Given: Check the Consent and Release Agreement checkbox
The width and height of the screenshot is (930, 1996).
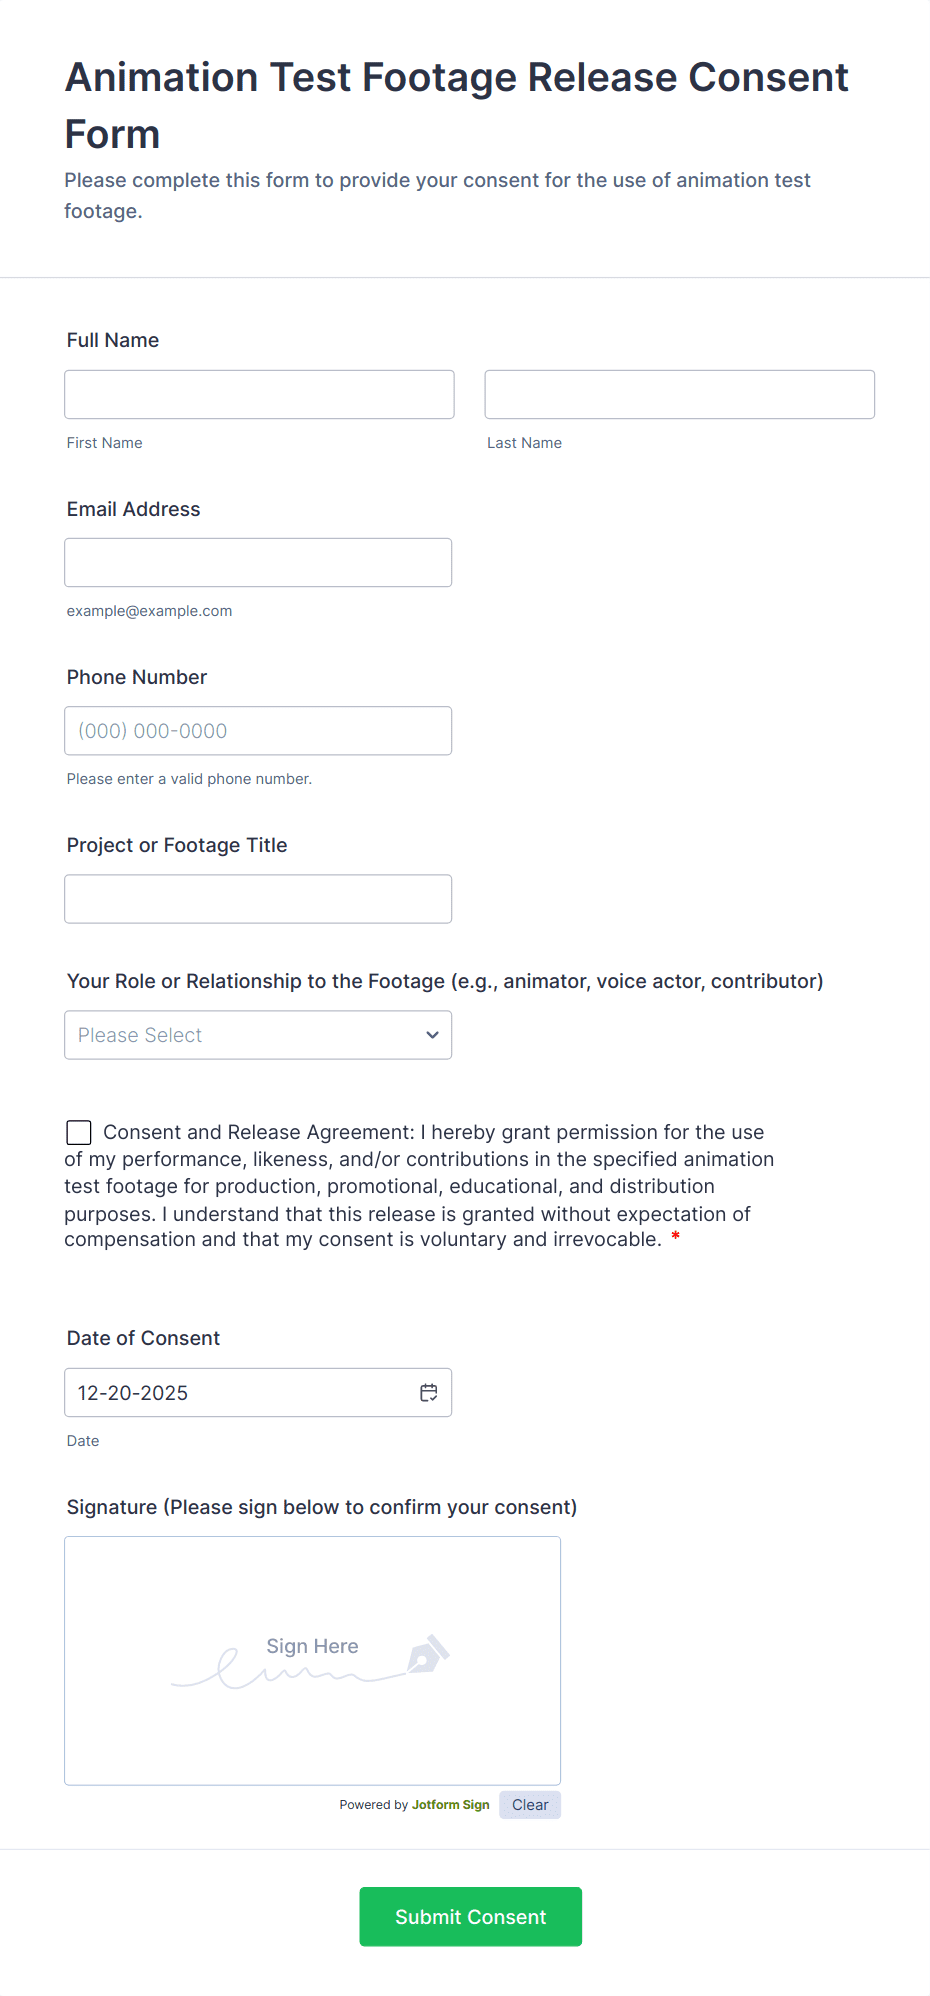Looking at the screenshot, I should pos(79,1132).
